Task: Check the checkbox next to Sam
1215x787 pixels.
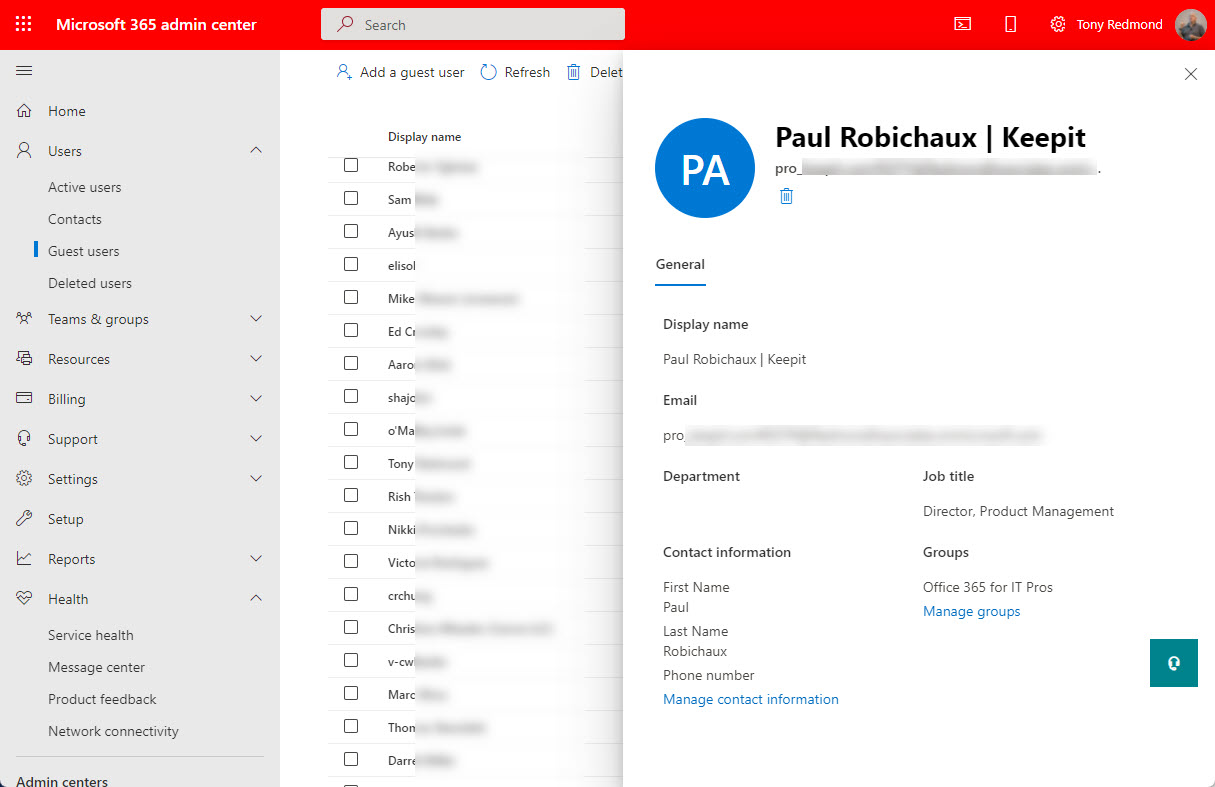Action: tap(351, 198)
